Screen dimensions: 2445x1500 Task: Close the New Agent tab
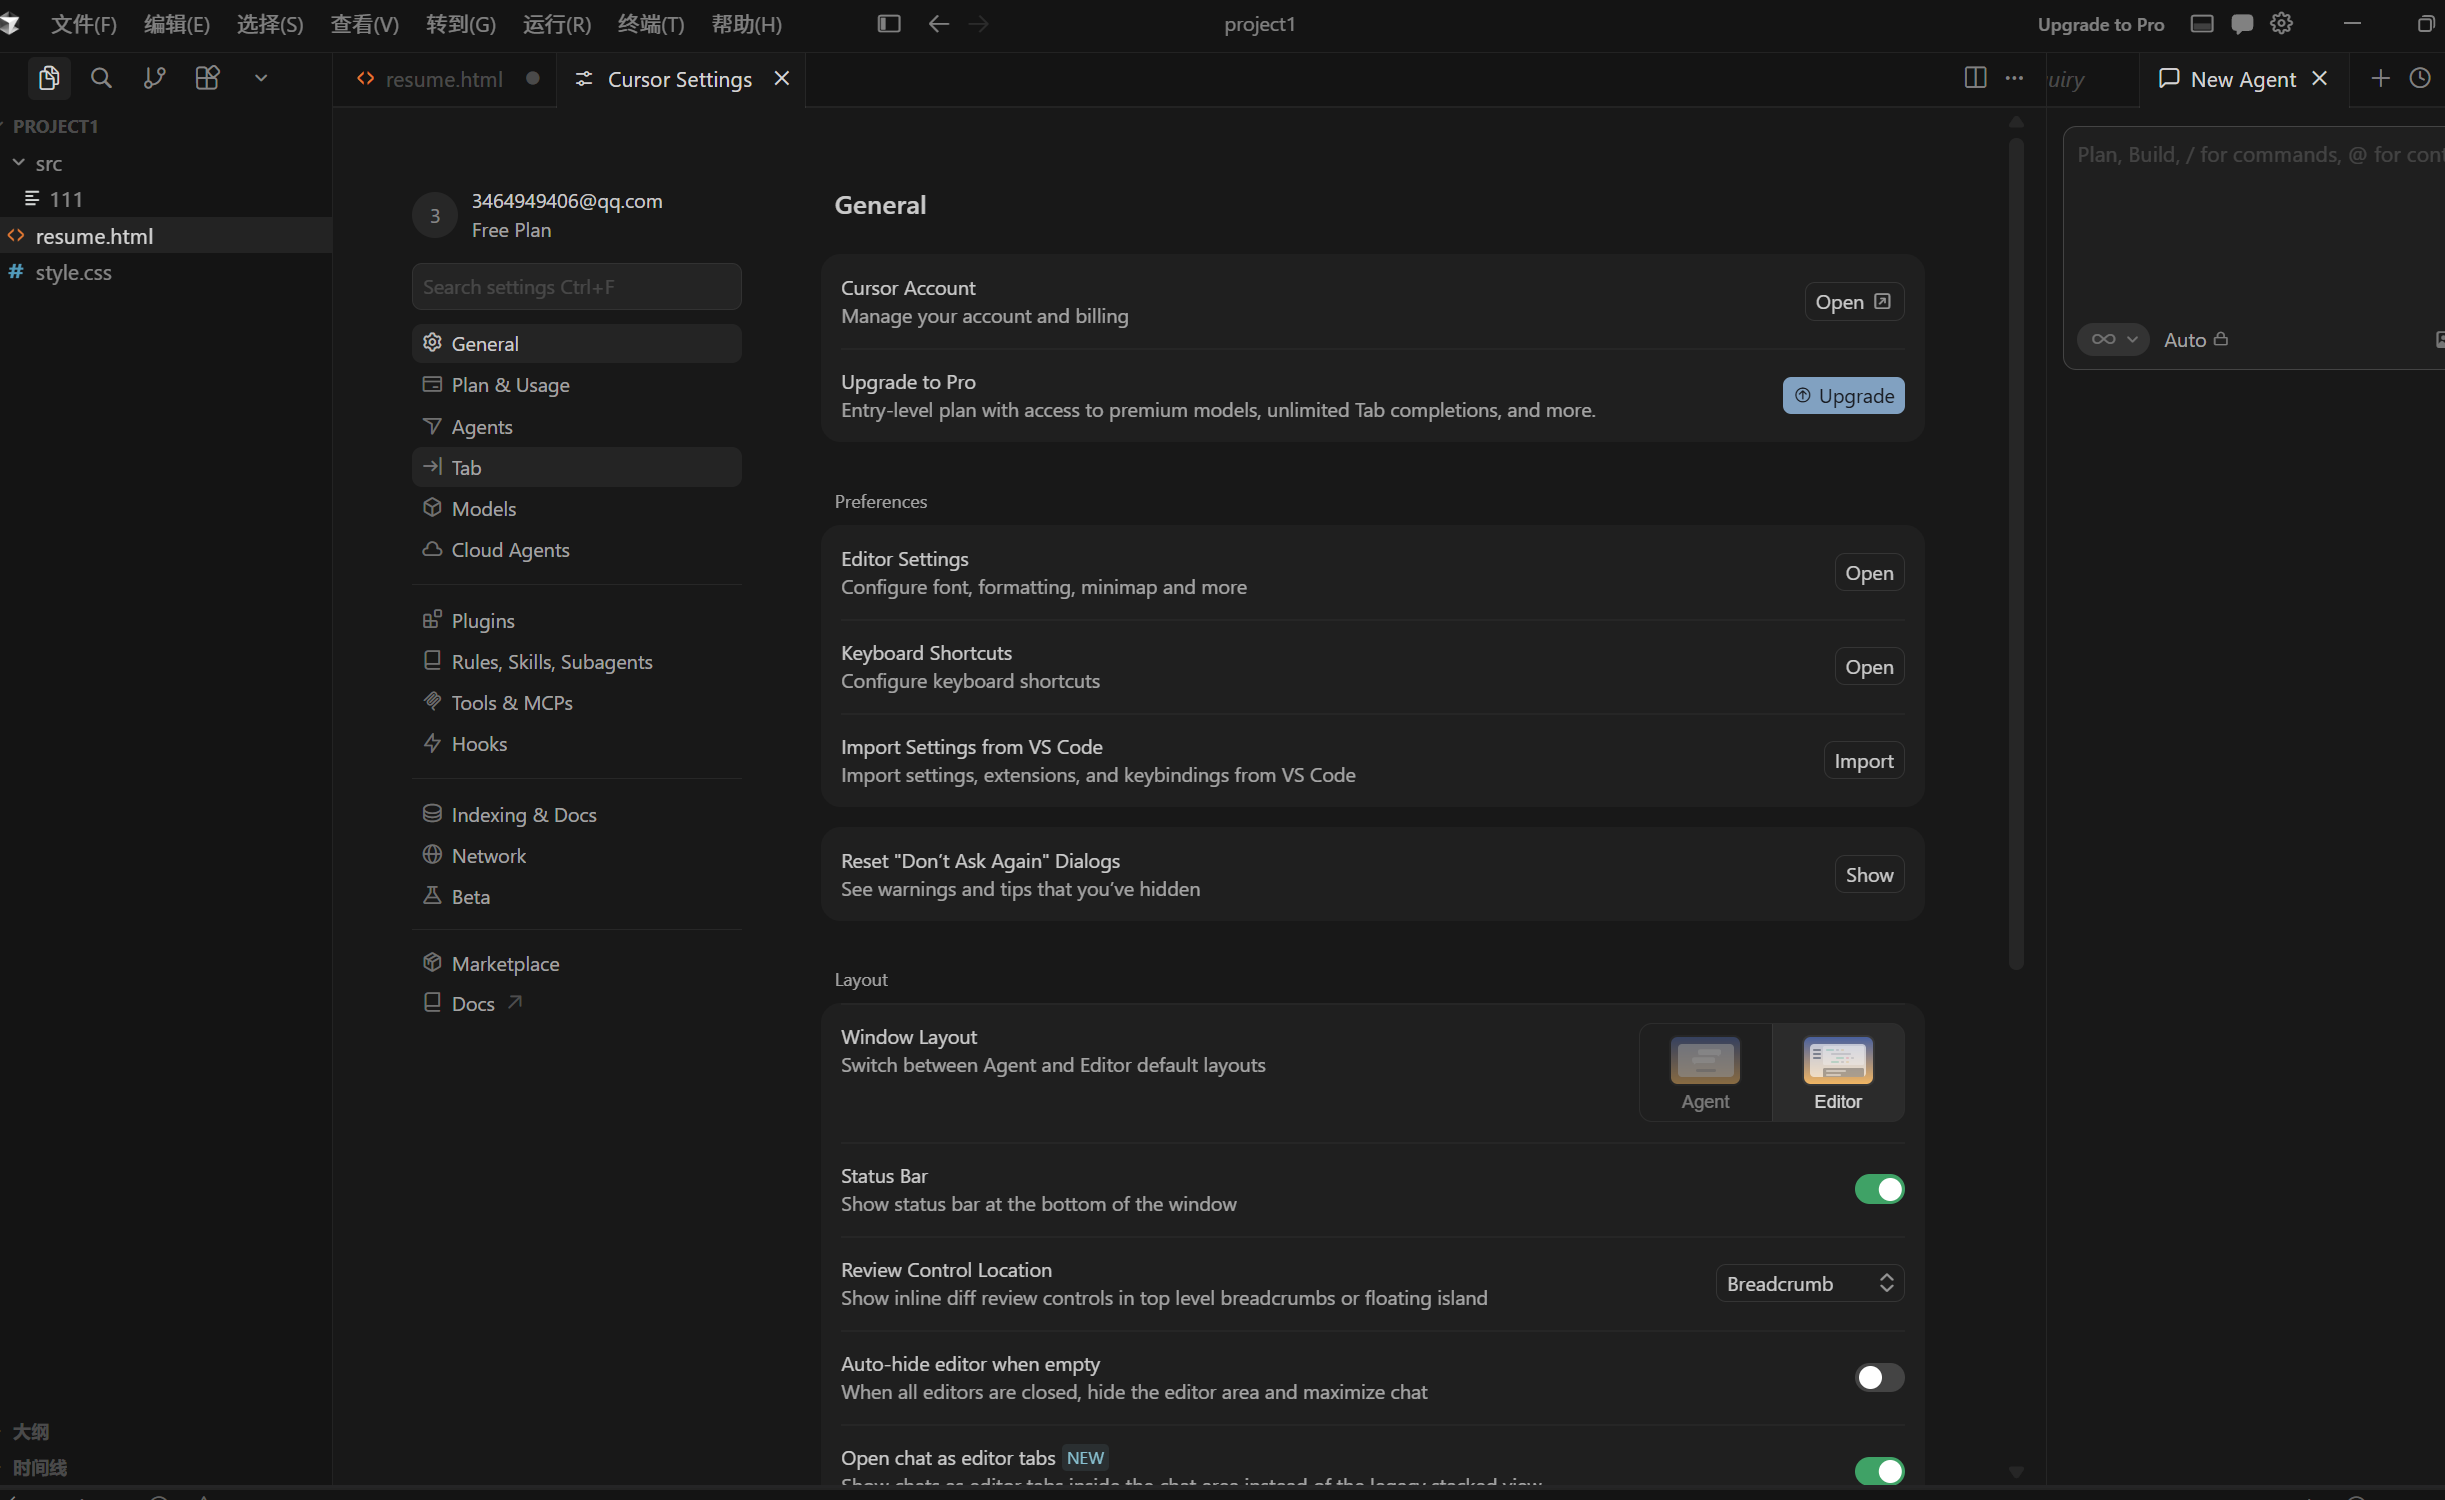click(2320, 78)
